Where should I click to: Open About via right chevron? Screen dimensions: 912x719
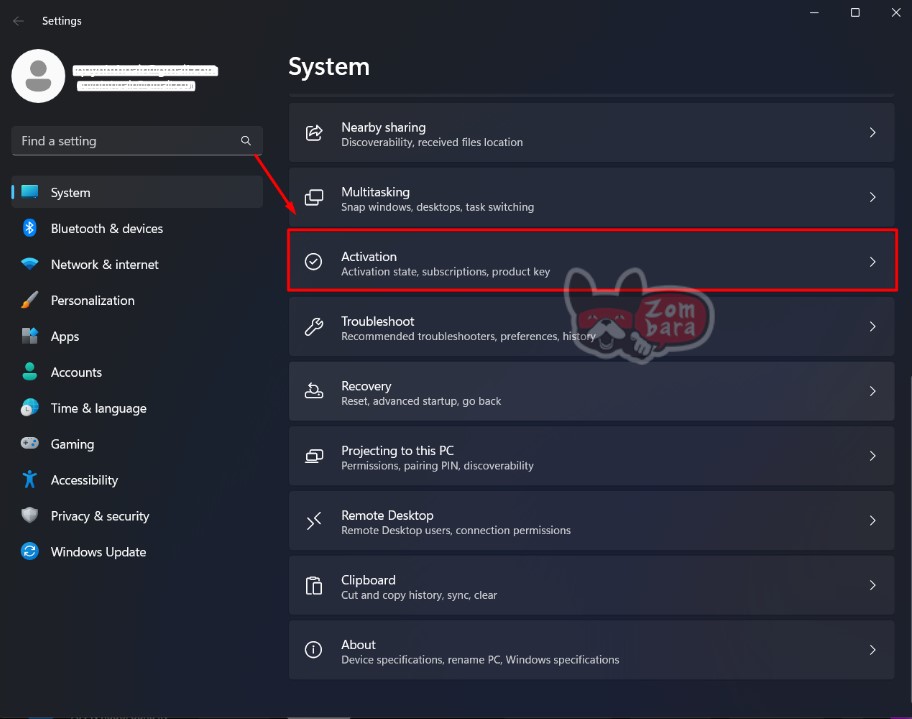click(872, 650)
